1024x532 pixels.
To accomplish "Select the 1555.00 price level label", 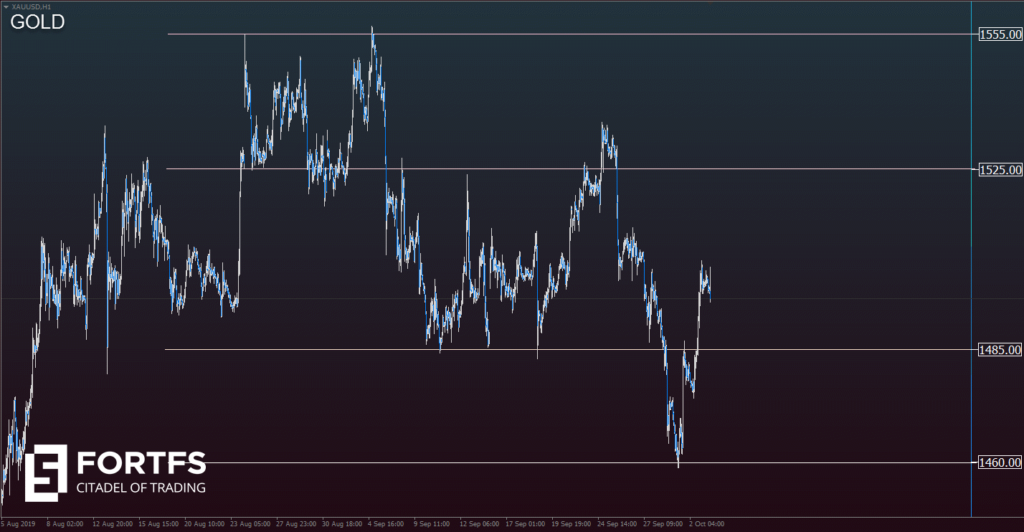I will [999, 35].
